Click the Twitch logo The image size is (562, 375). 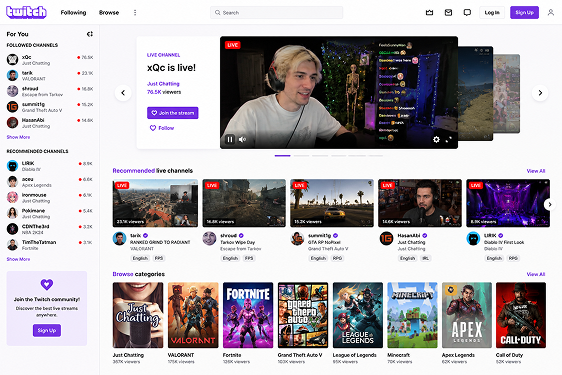click(27, 12)
